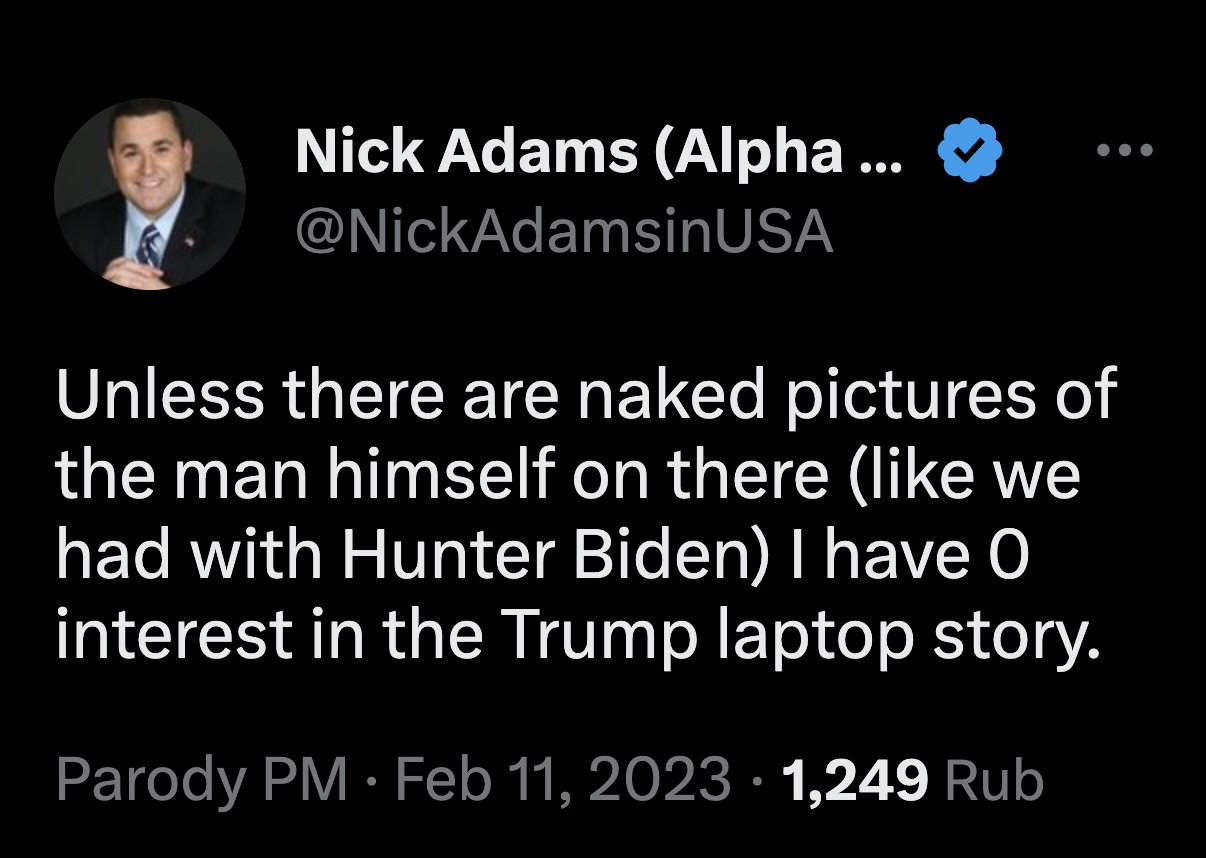Open the three-dot more options menu

[1124, 152]
